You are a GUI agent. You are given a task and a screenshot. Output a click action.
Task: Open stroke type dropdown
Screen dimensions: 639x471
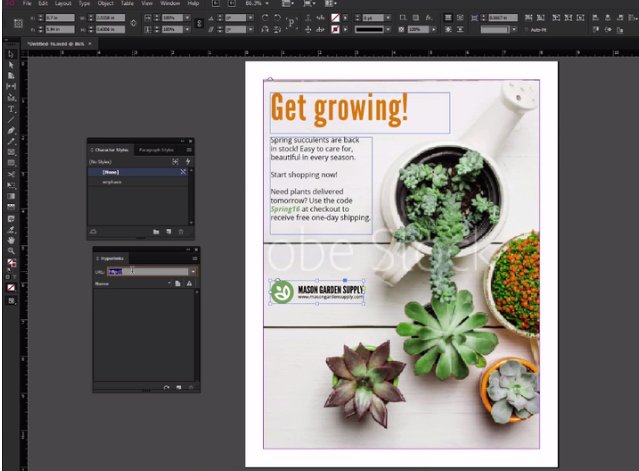pos(388,29)
